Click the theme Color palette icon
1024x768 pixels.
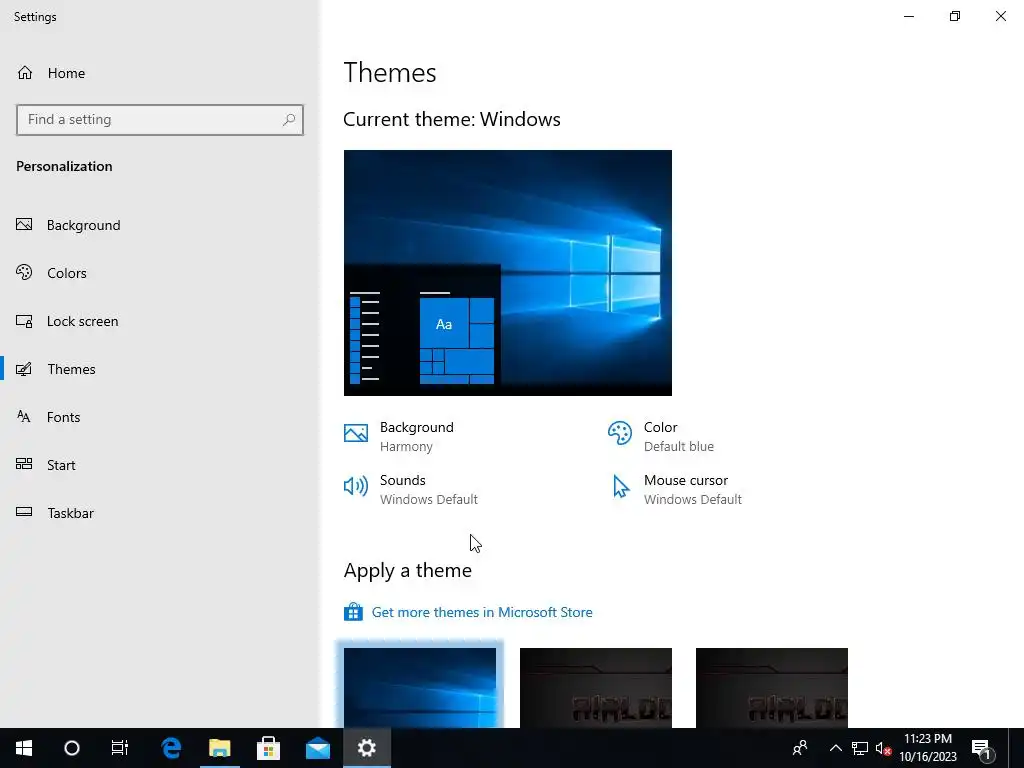tap(620, 433)
